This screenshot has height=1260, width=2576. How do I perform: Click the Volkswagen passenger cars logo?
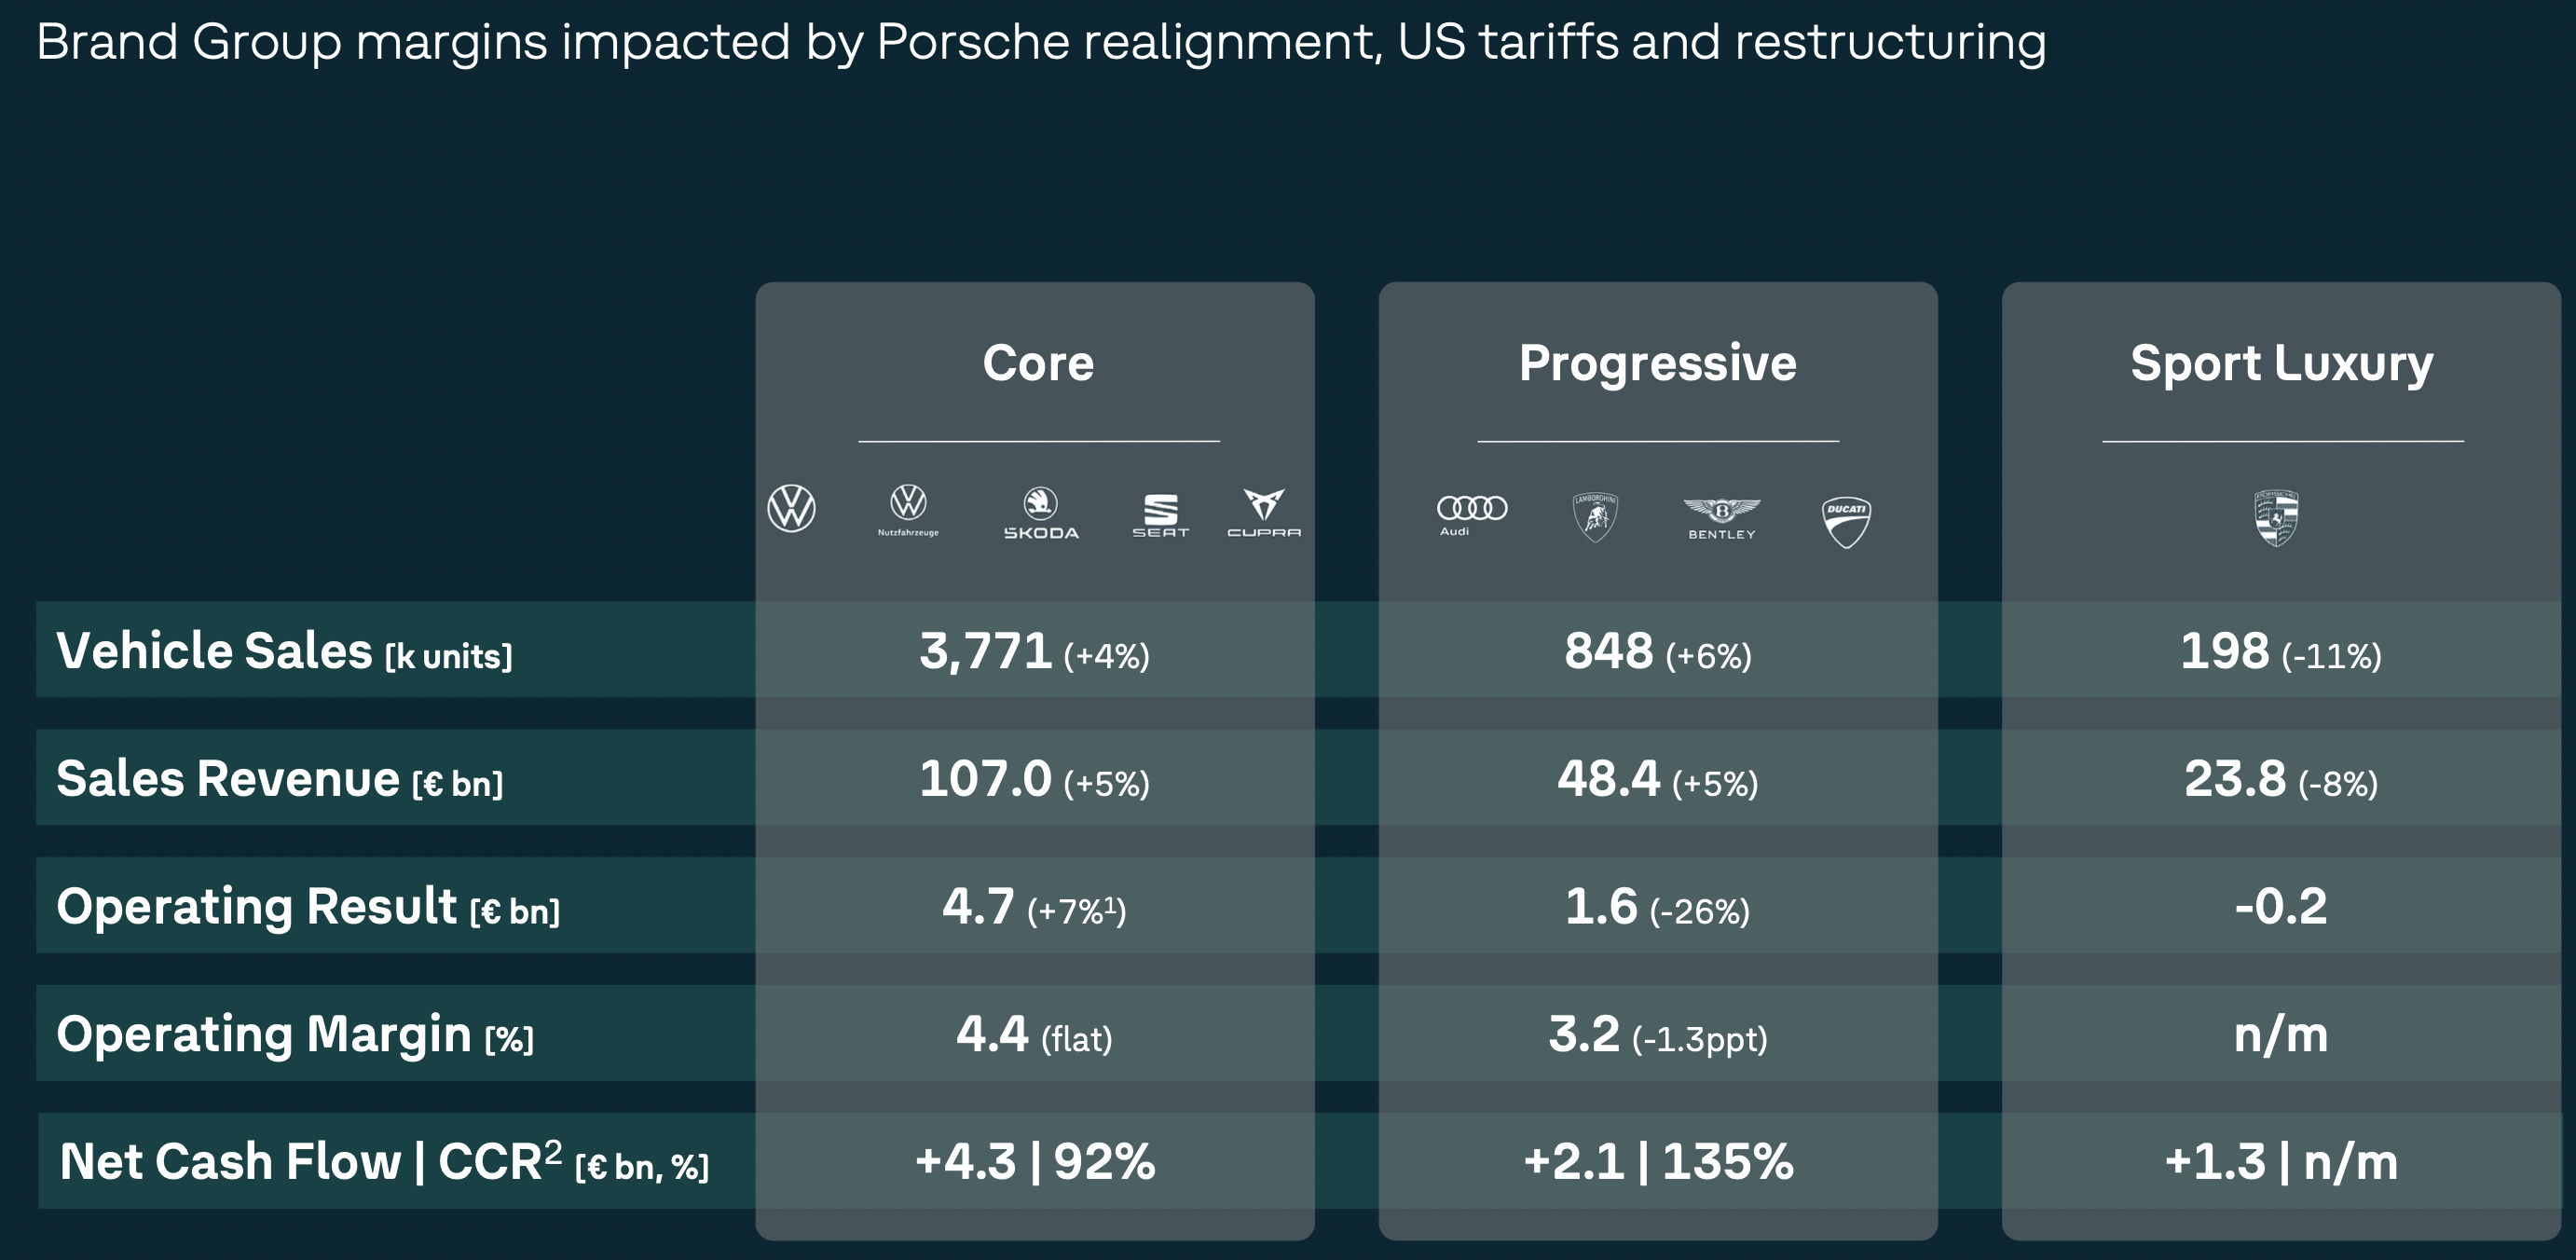point(791,509)
